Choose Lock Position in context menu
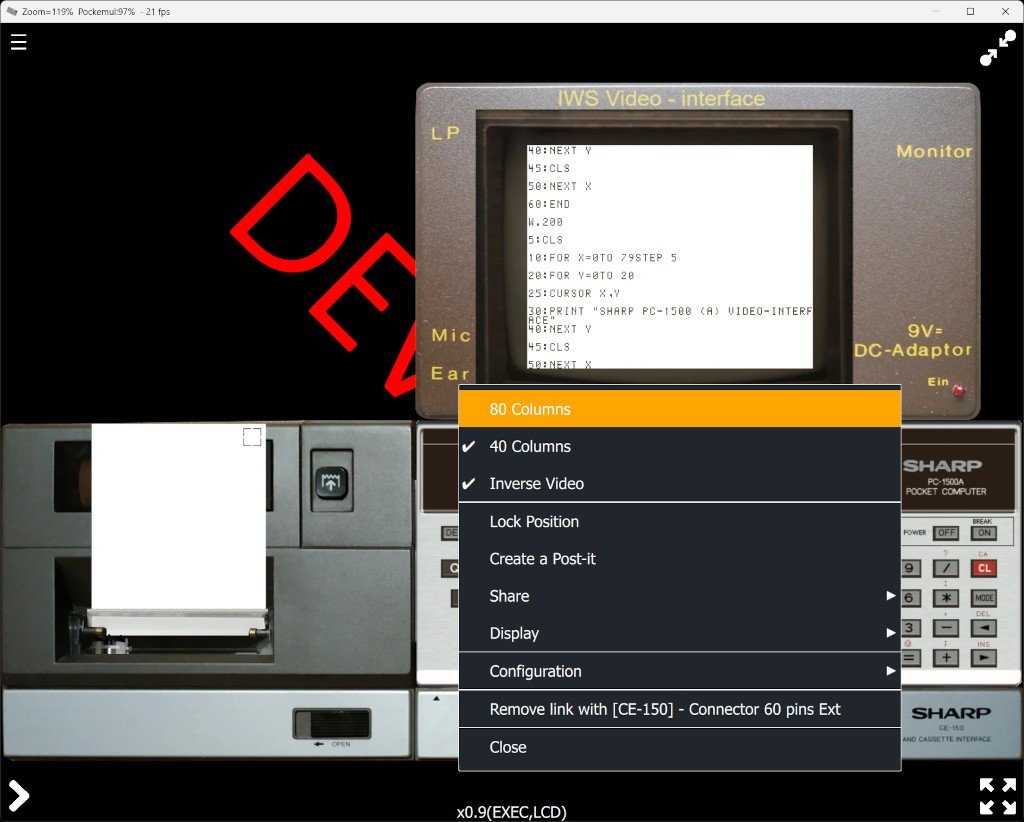1024x822 pixels. [680, 522]
